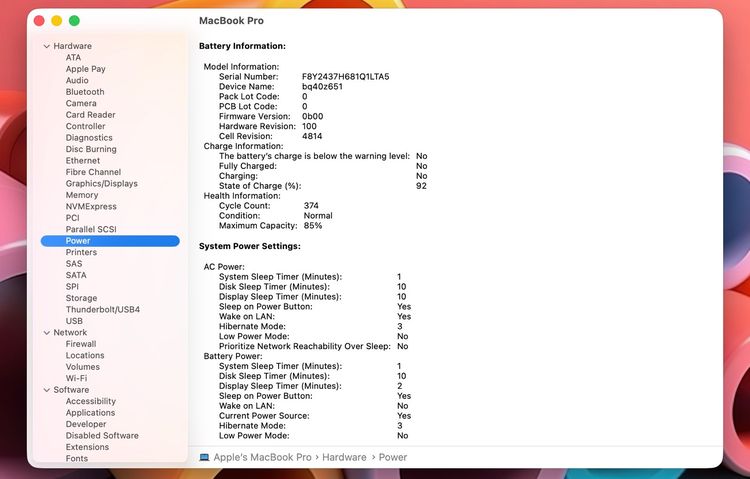Screen dimensions: 750x479
Task: Select Applications under Software
Action: click(x=90, y=413)
